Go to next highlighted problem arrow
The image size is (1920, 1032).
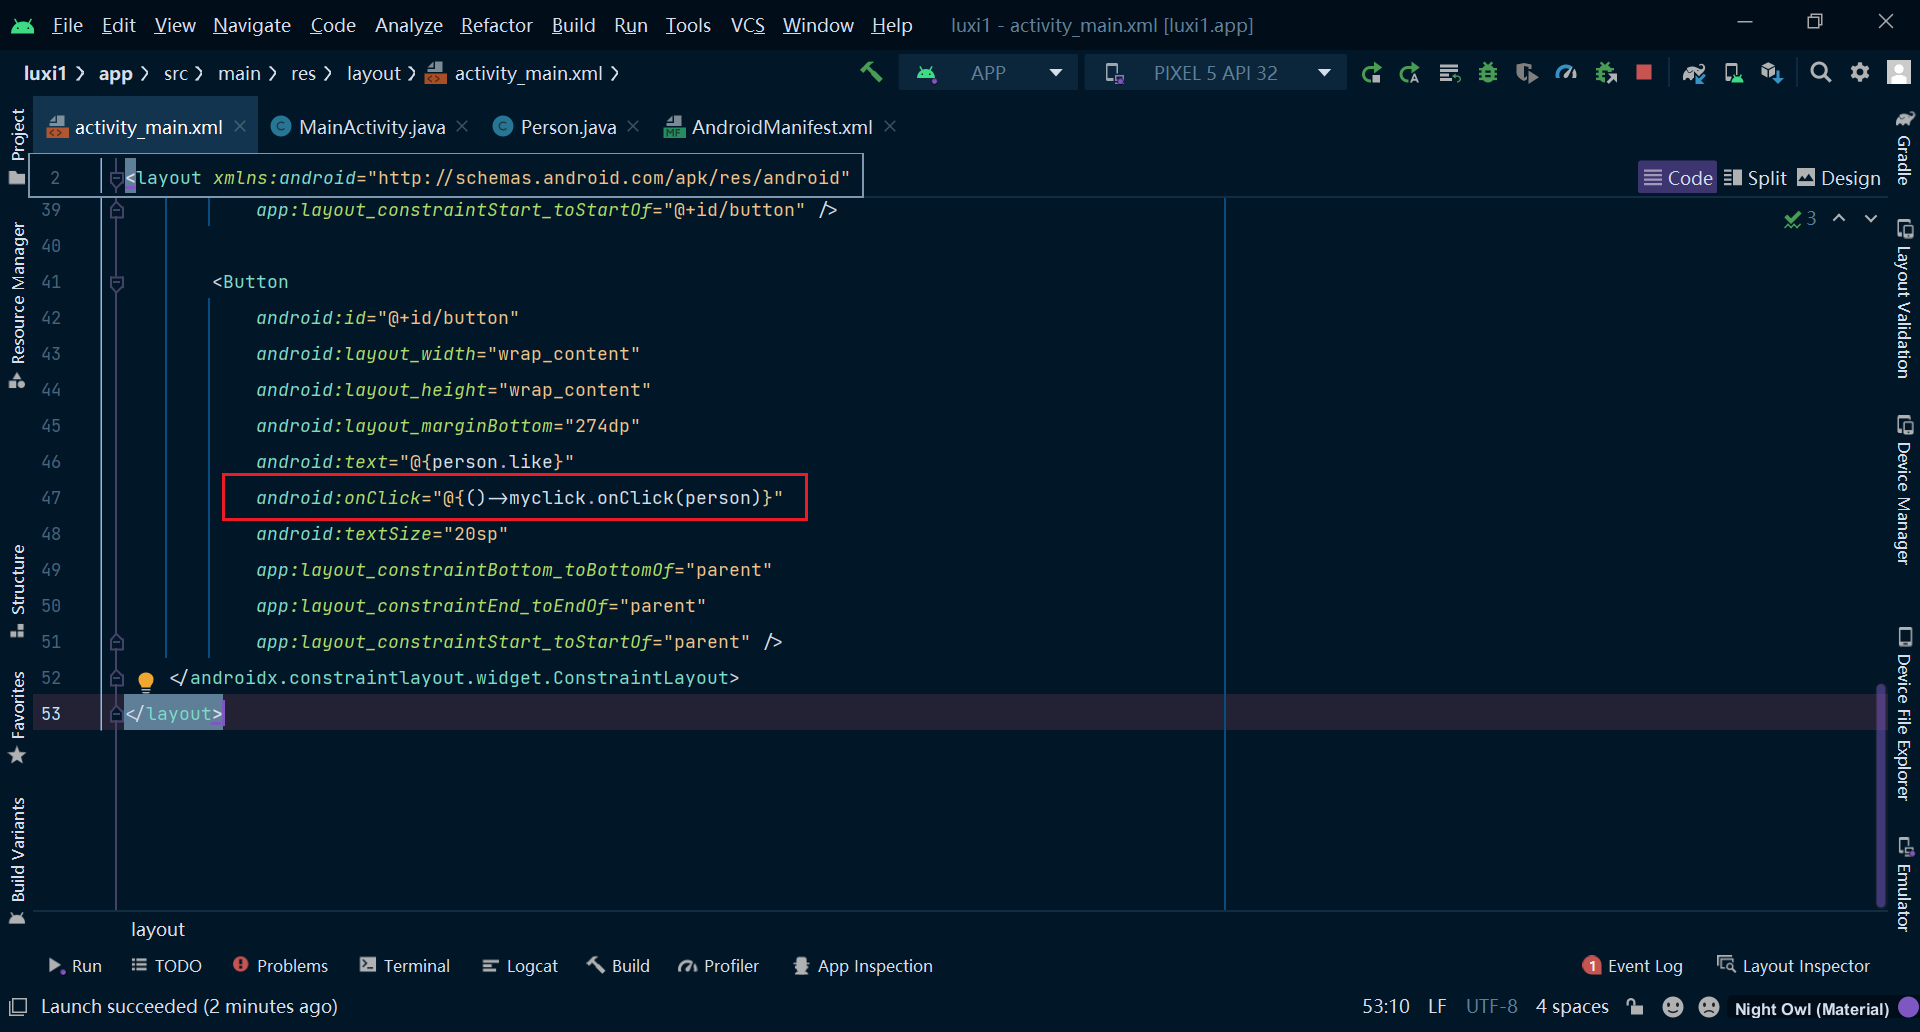coord(1871,218)
